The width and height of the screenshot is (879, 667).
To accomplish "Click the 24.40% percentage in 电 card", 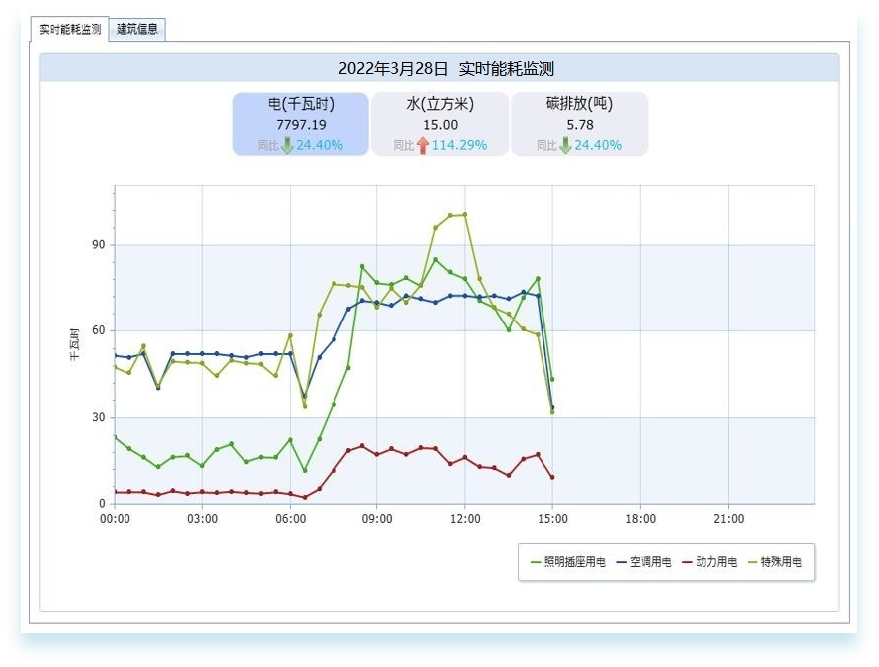I will (319, 145).
